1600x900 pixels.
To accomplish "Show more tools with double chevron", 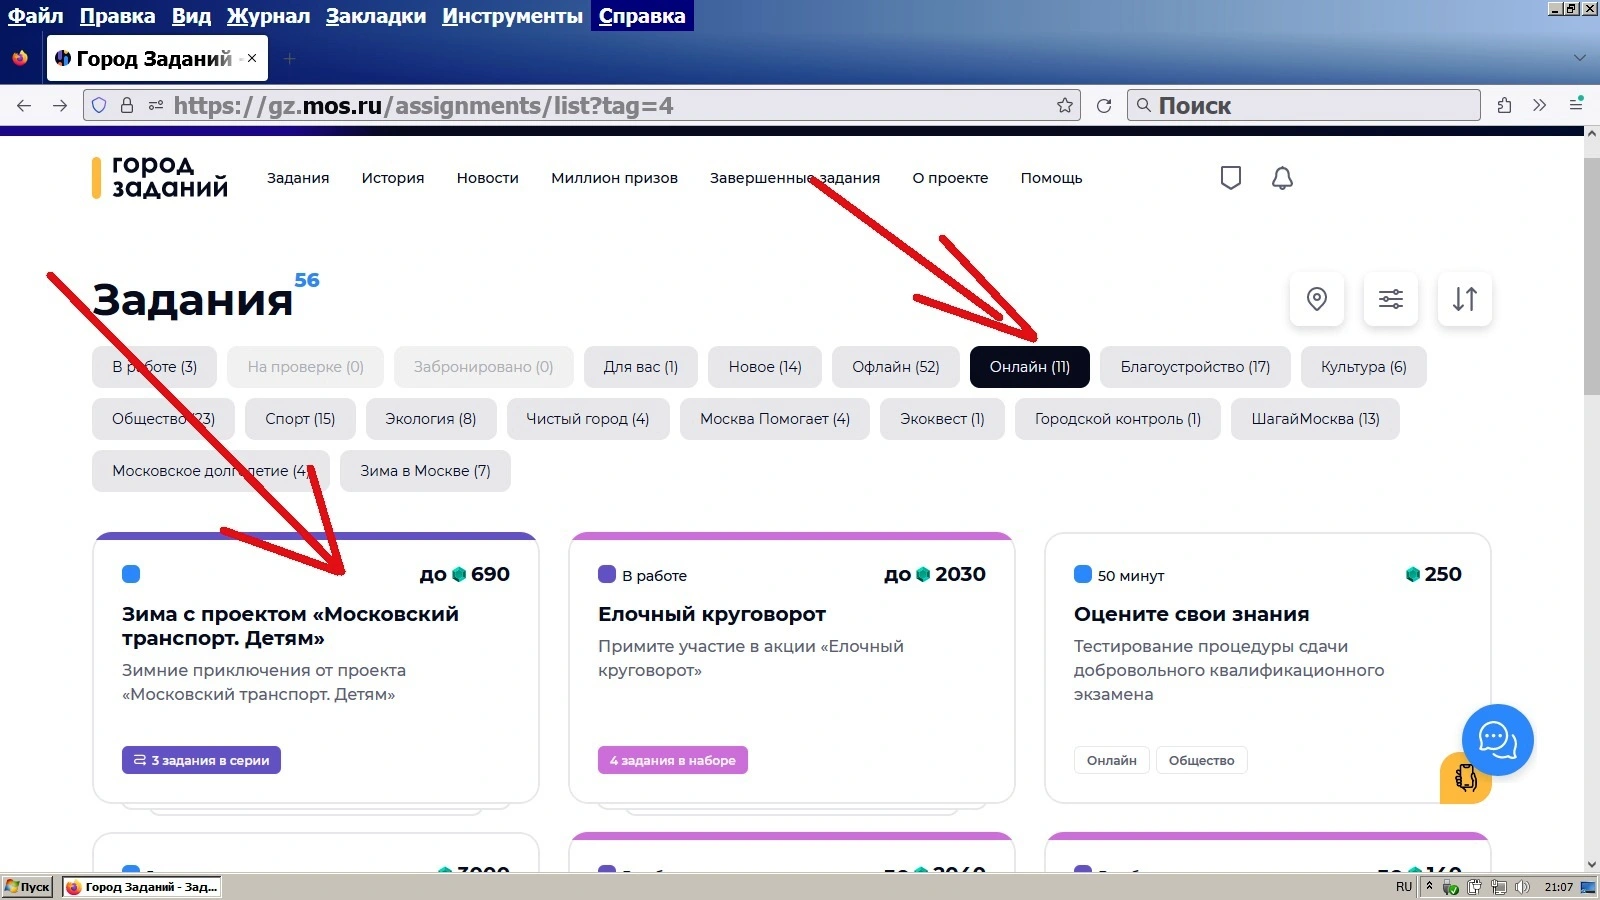I will 1540,105.
